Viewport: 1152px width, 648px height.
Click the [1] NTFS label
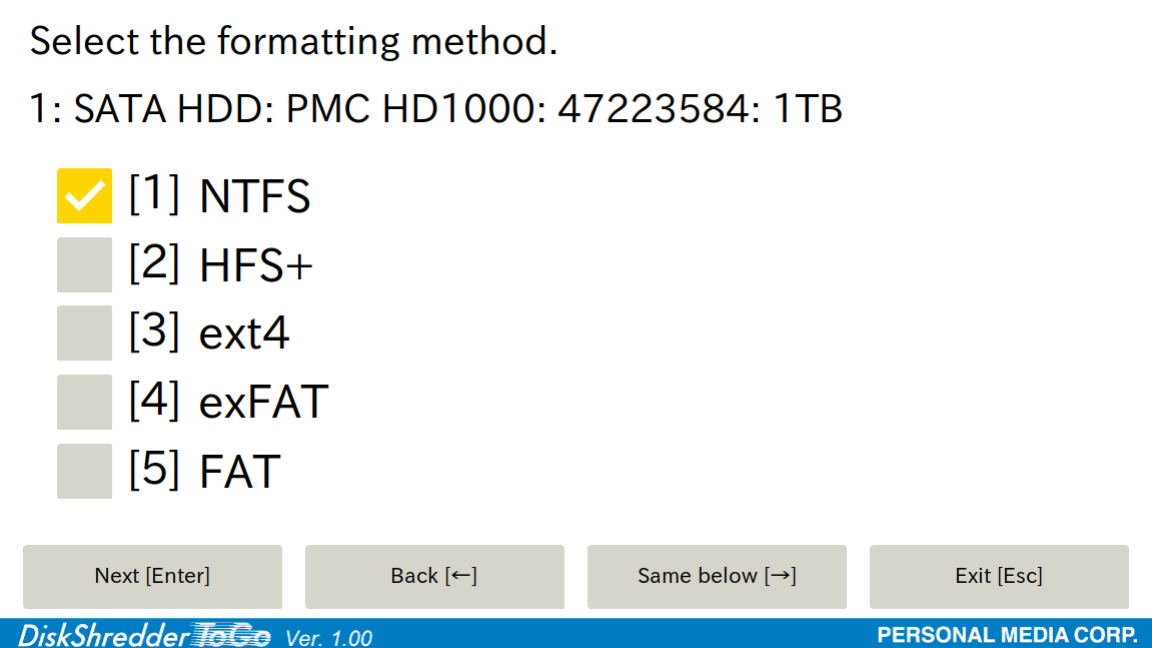[220, 195]
